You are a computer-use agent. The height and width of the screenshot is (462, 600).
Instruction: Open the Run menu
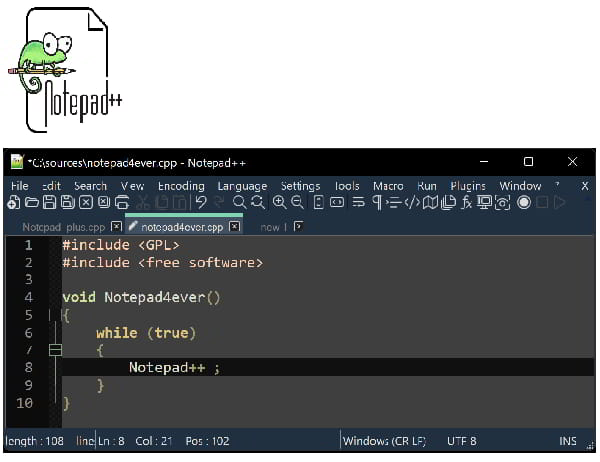pos(427,186)
